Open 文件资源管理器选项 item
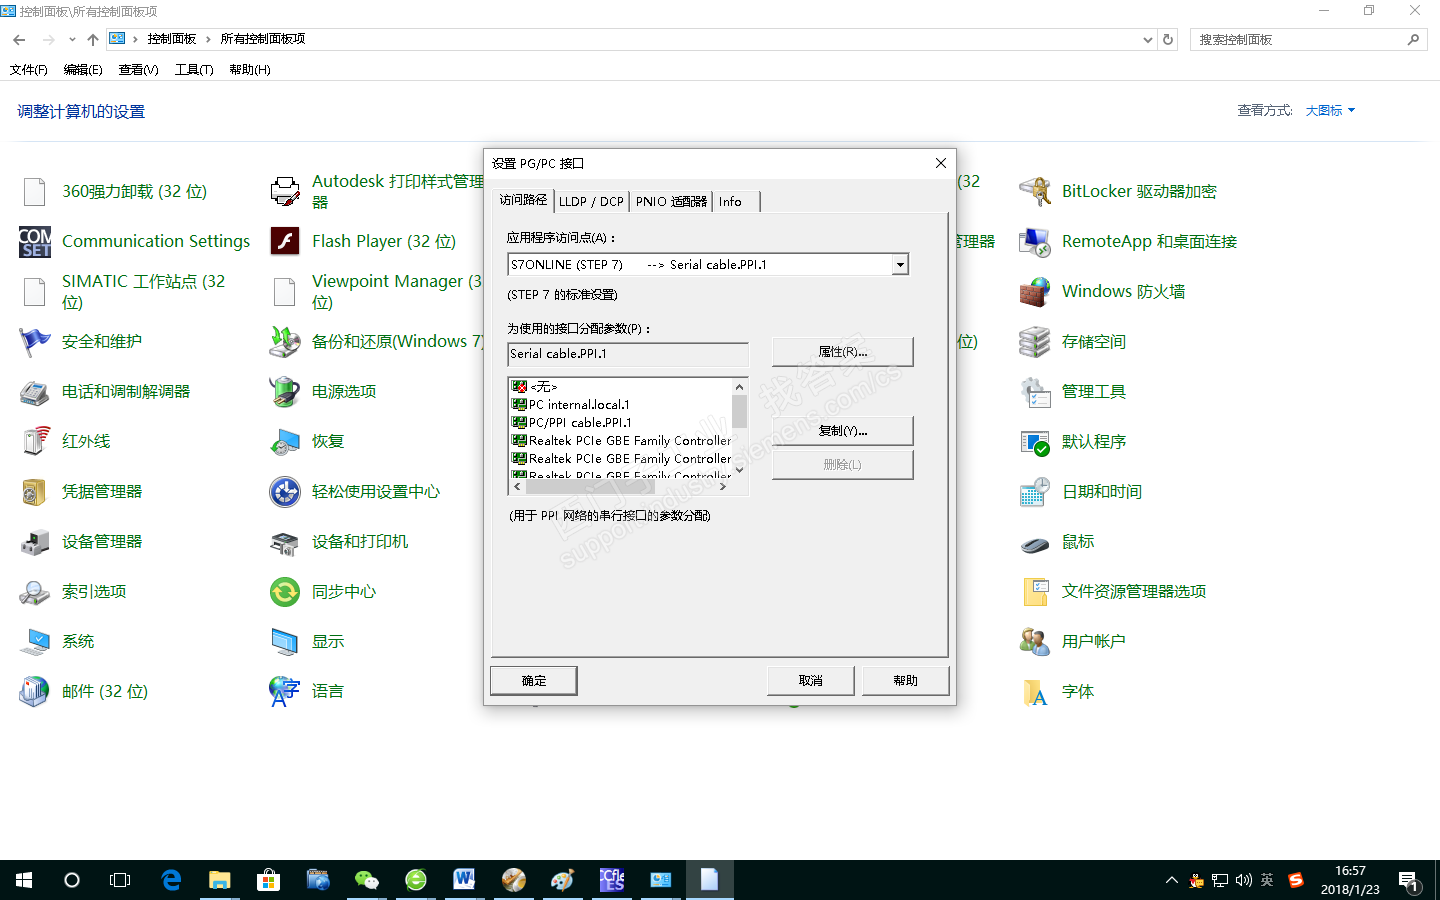 (1113, 591)
